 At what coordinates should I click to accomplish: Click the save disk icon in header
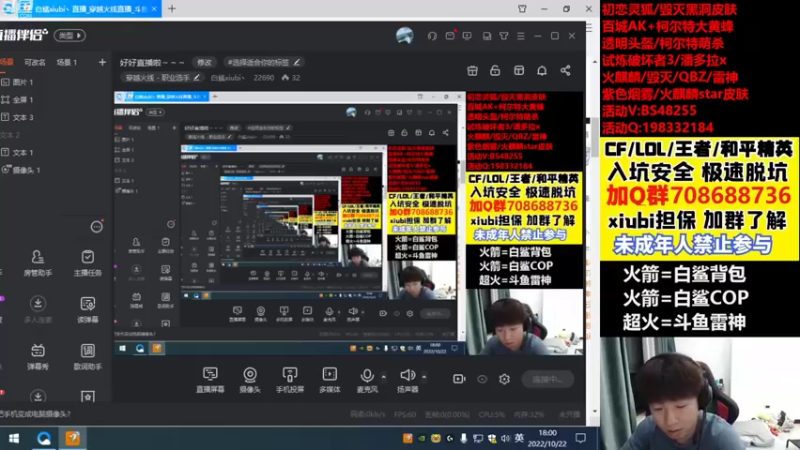point(487,36)
